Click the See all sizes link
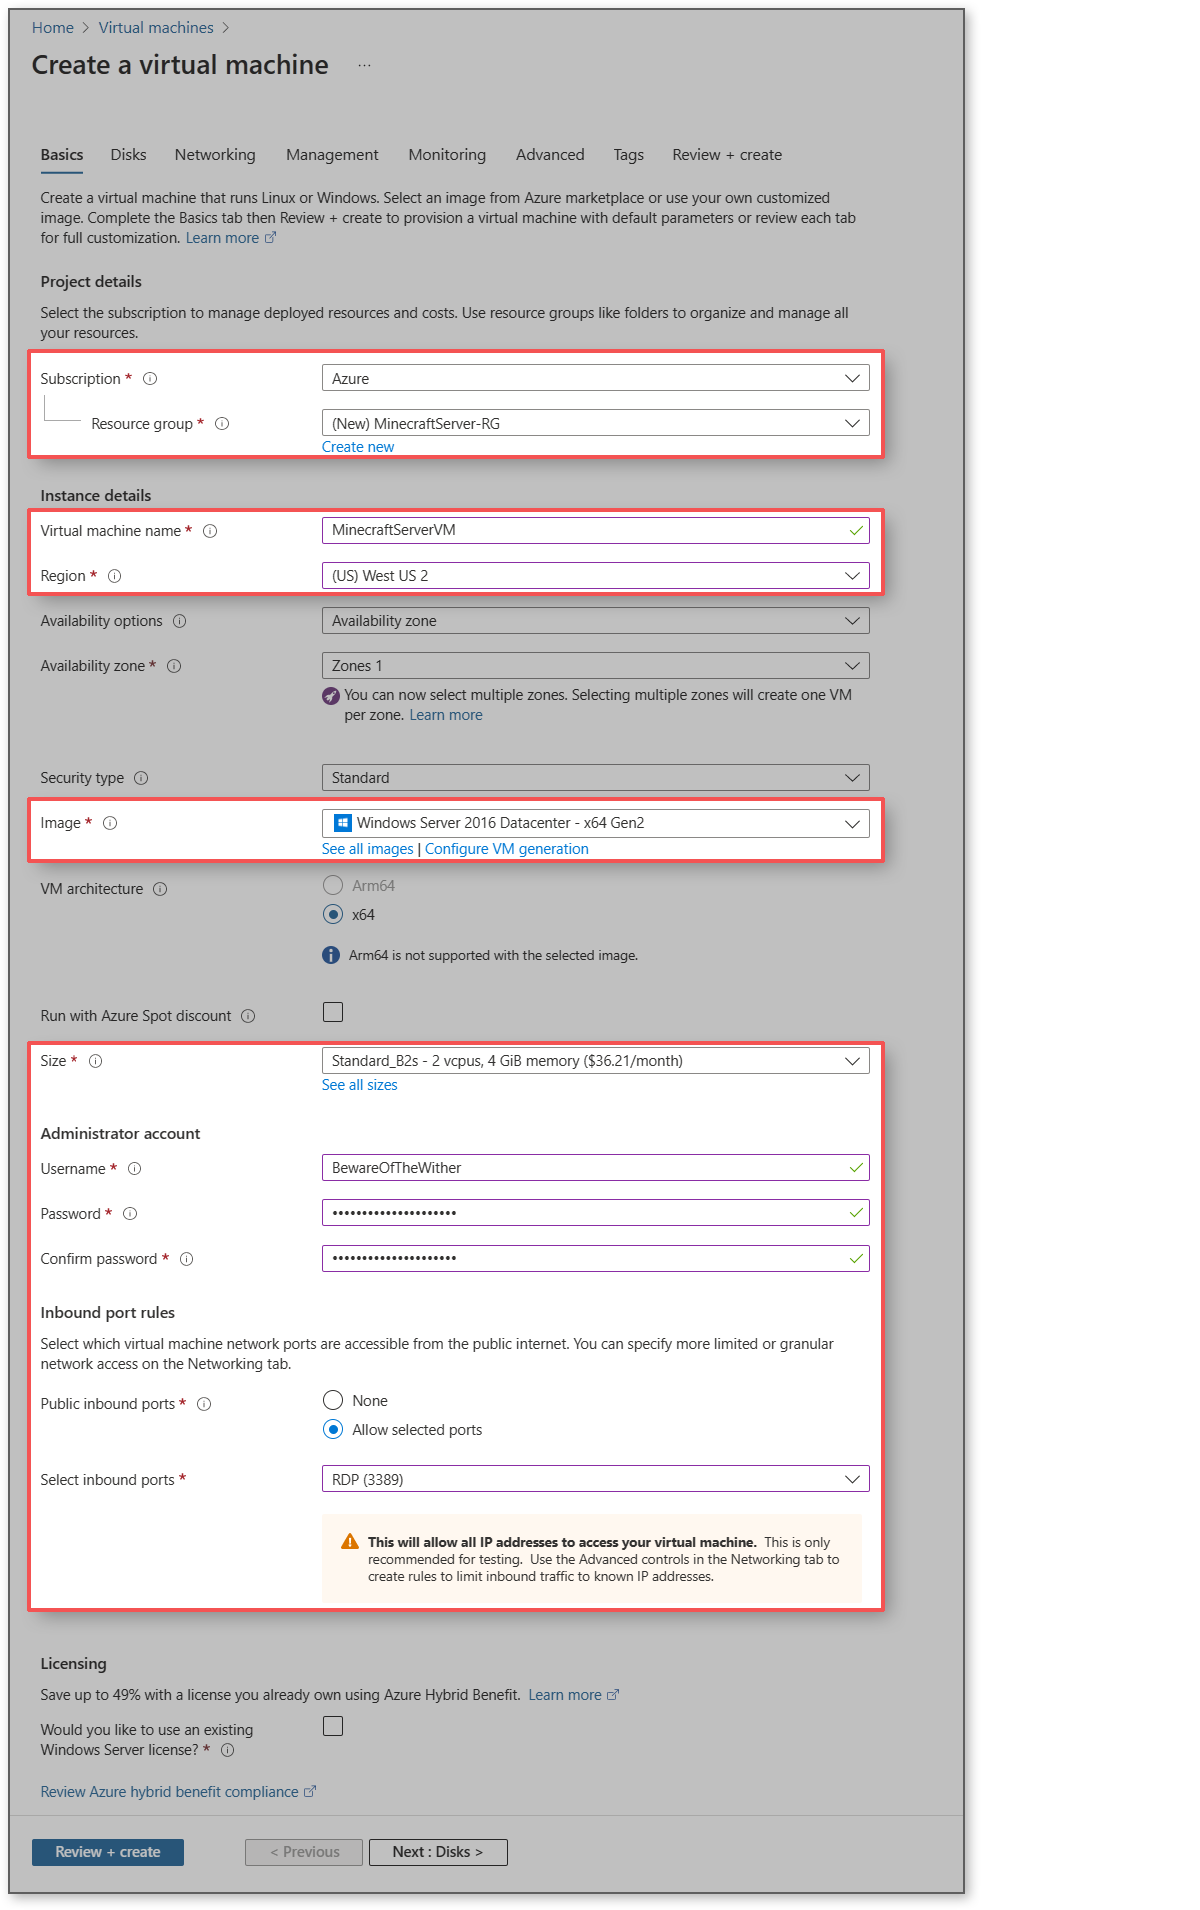The width and height of the screenshot is (1200, 1910). pyautogui.click(x=360, y=1085)
